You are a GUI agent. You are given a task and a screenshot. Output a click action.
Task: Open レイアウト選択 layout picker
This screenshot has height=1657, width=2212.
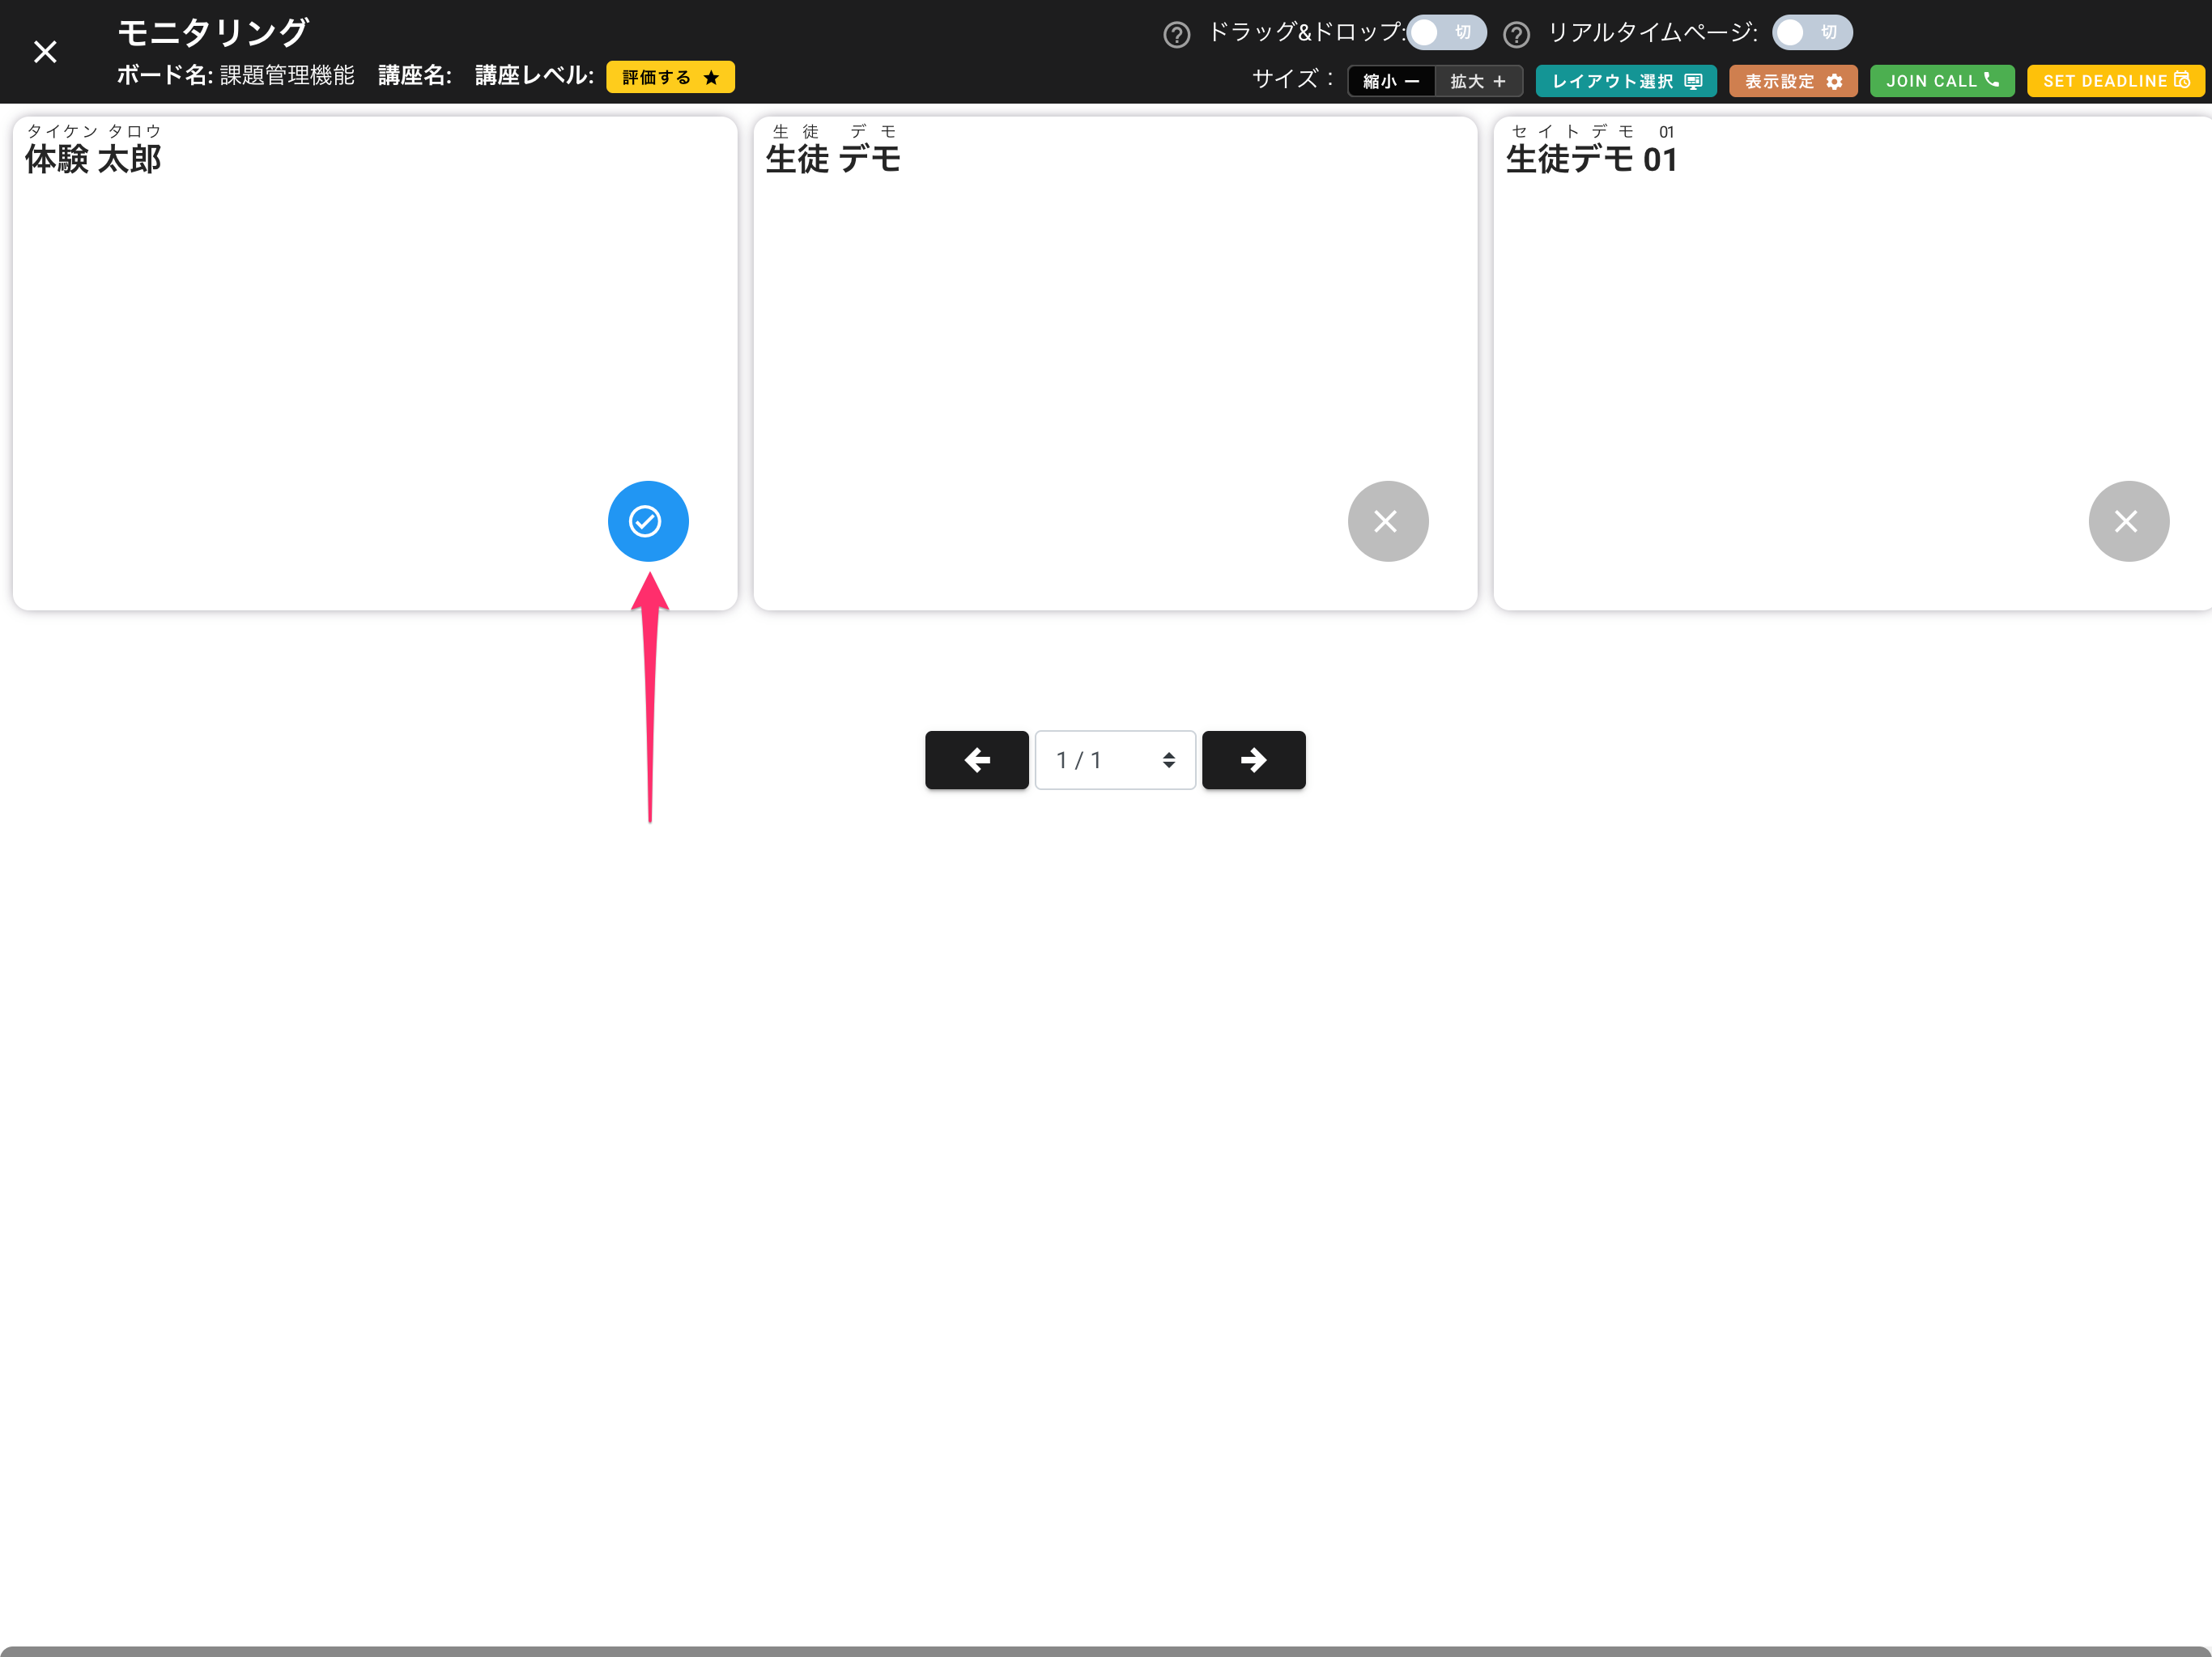pos(1626,81)
